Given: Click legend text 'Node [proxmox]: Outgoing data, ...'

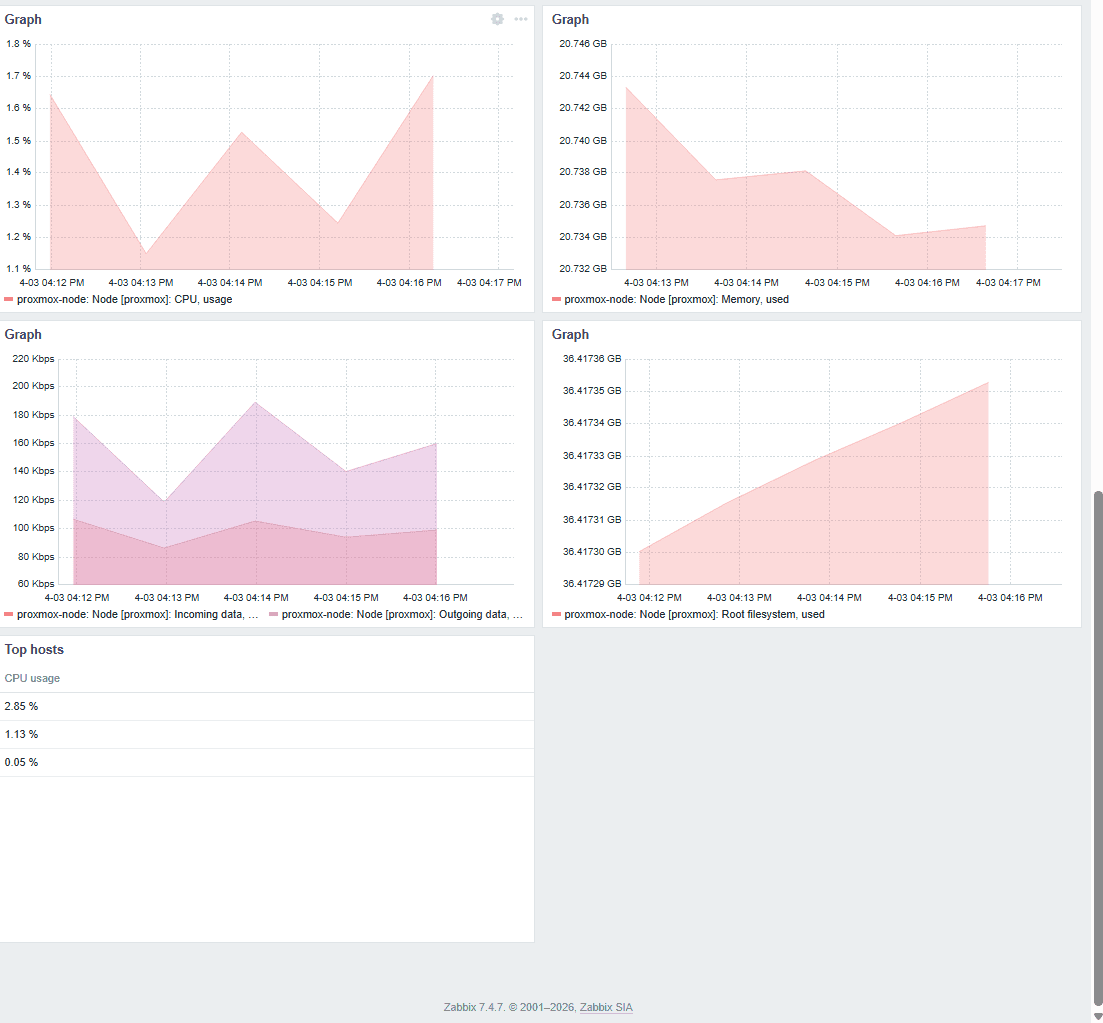Looking at the screenshot, I should (440, 615).
